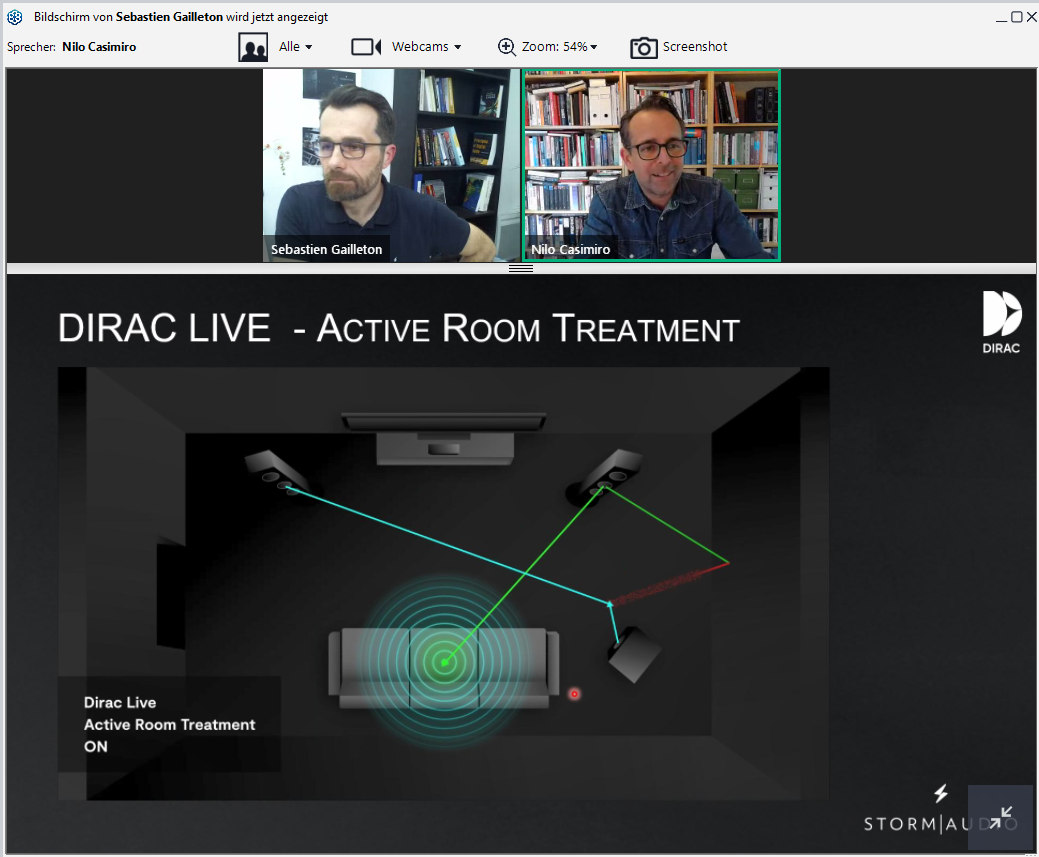
Task: Click the collapse fullscreen arrows icon
Action: [x=1001, y=817]
